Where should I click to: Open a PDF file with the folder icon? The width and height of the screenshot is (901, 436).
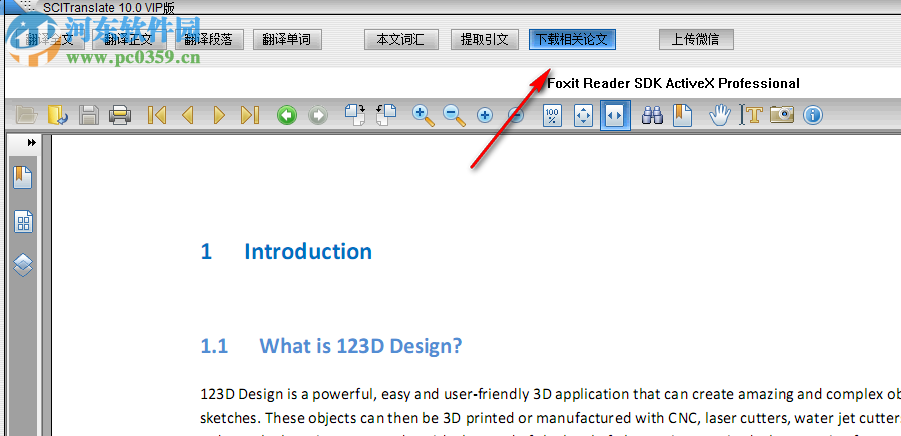click(26, 115)
